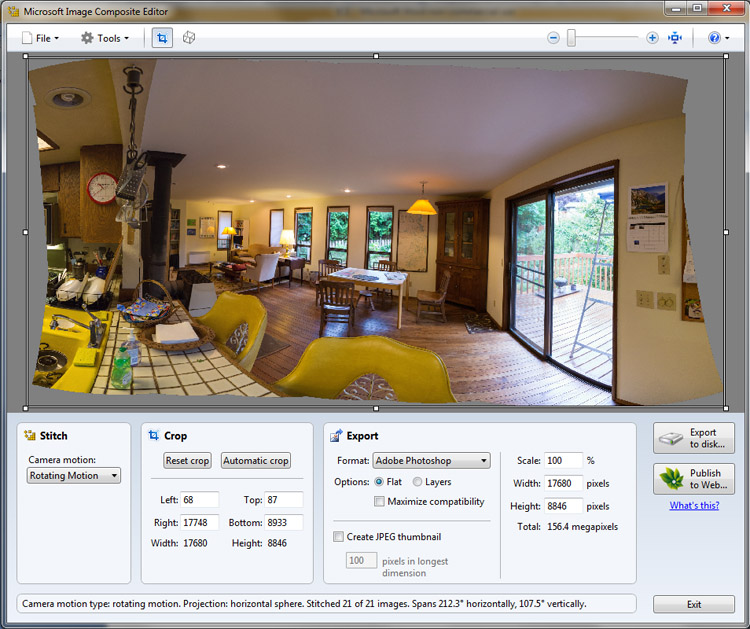The height and width of the screenshot is (629, 750).
Task: Click the status bar camera motion text
Action: click(304, 604)
